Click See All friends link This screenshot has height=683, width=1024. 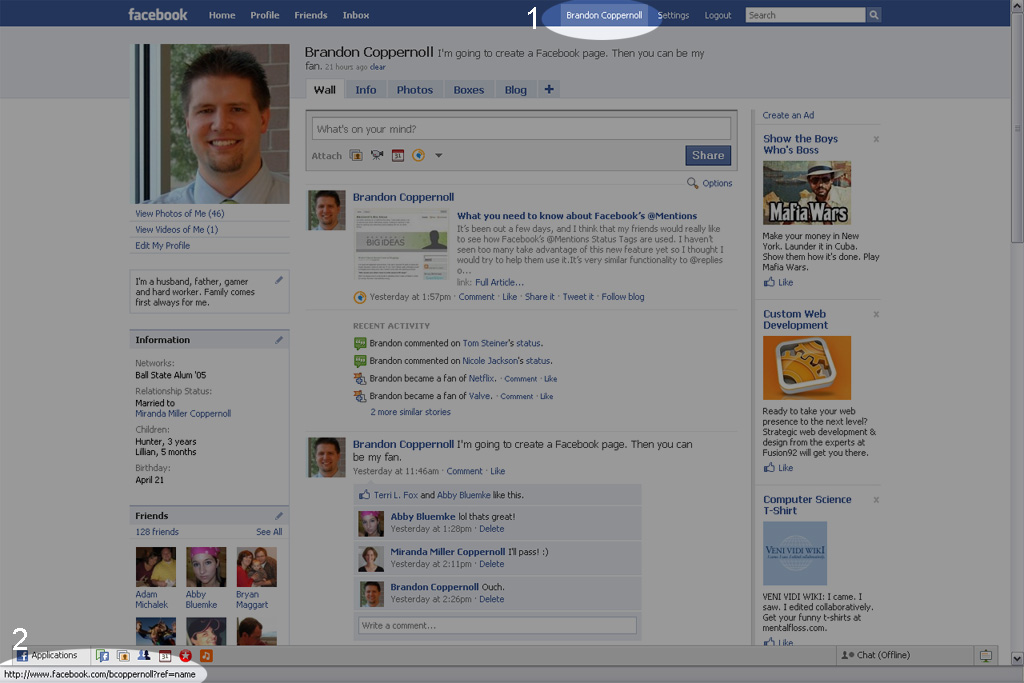tap(269, 532)
